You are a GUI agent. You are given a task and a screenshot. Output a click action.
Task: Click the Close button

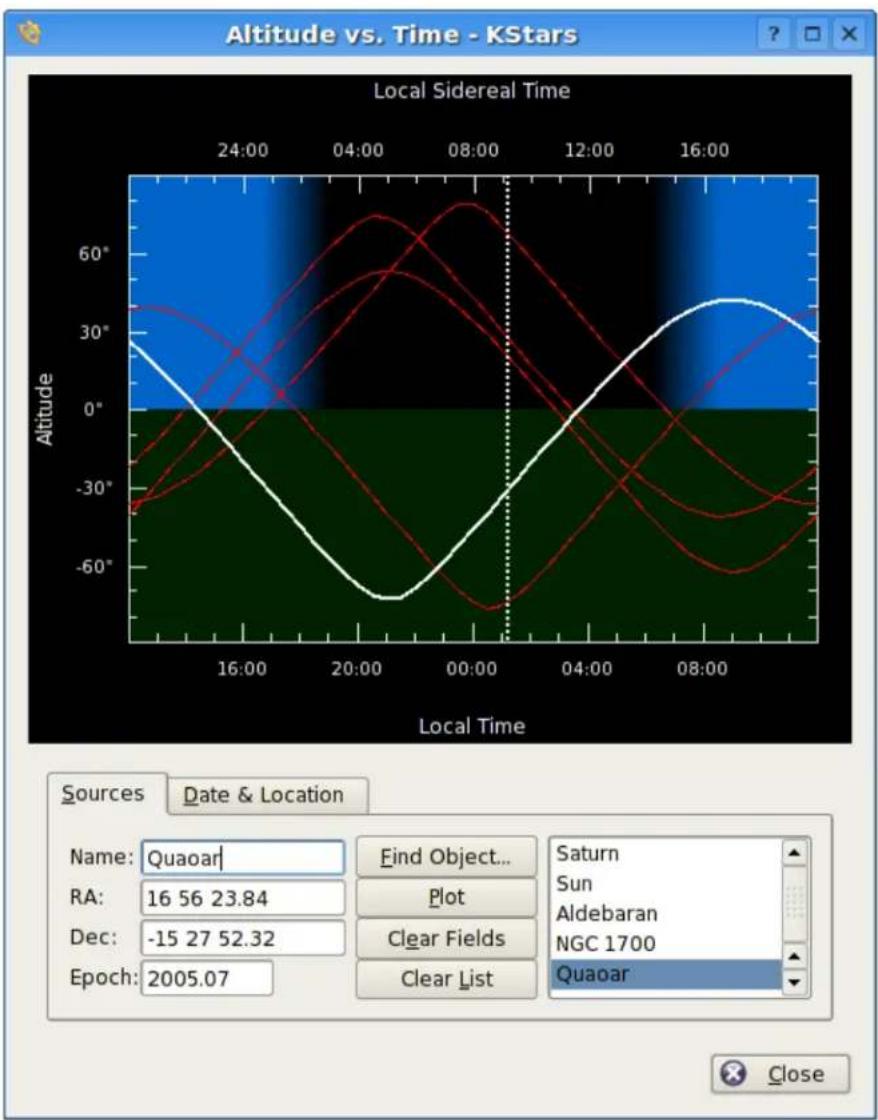tap(781, 1074)
